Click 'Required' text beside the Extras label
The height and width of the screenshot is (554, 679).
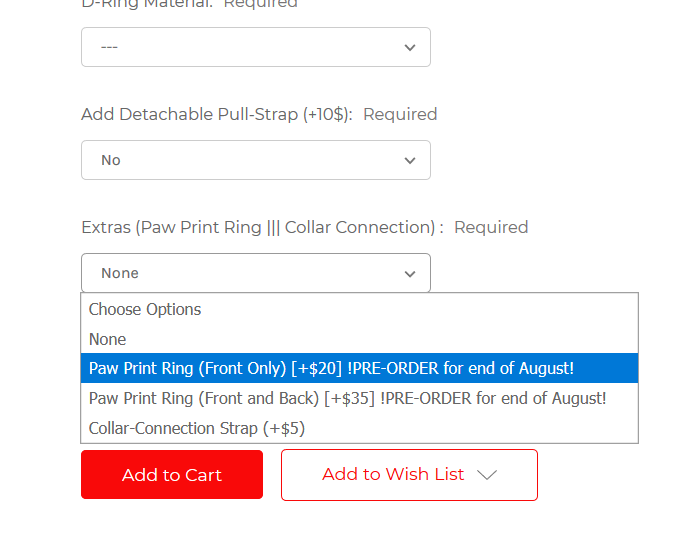[x=491, y=227]
